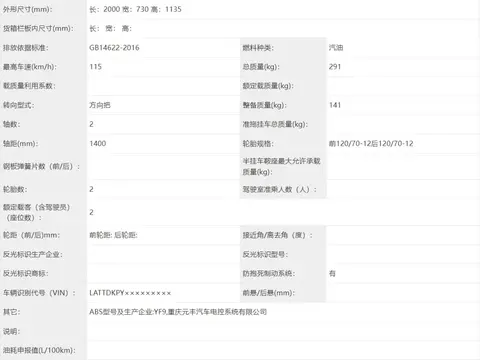Click the total mass value 291

tap(335, 67)
